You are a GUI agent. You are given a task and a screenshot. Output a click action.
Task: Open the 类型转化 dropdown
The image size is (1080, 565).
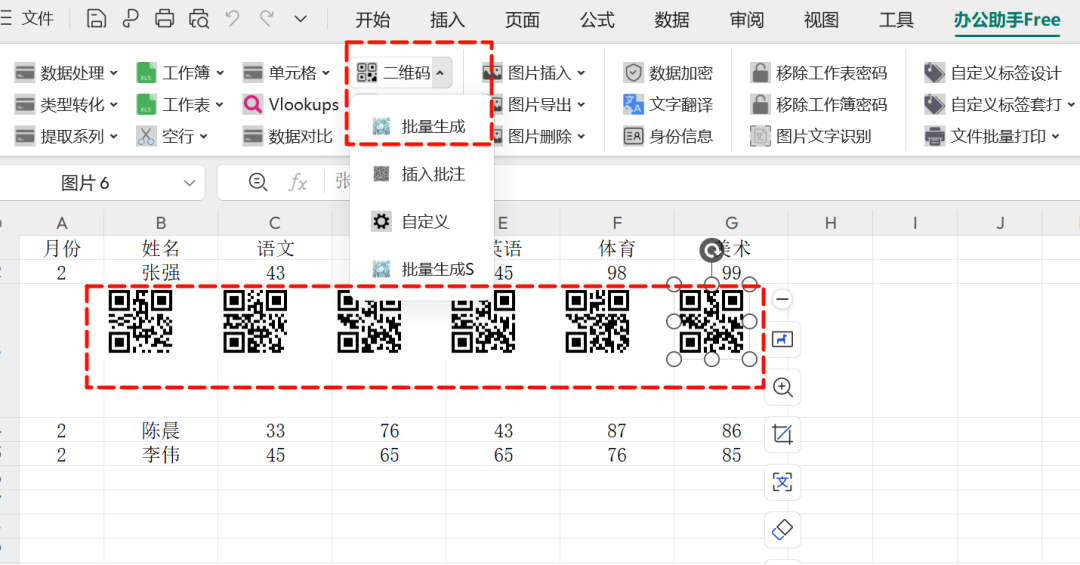[66, 105]
